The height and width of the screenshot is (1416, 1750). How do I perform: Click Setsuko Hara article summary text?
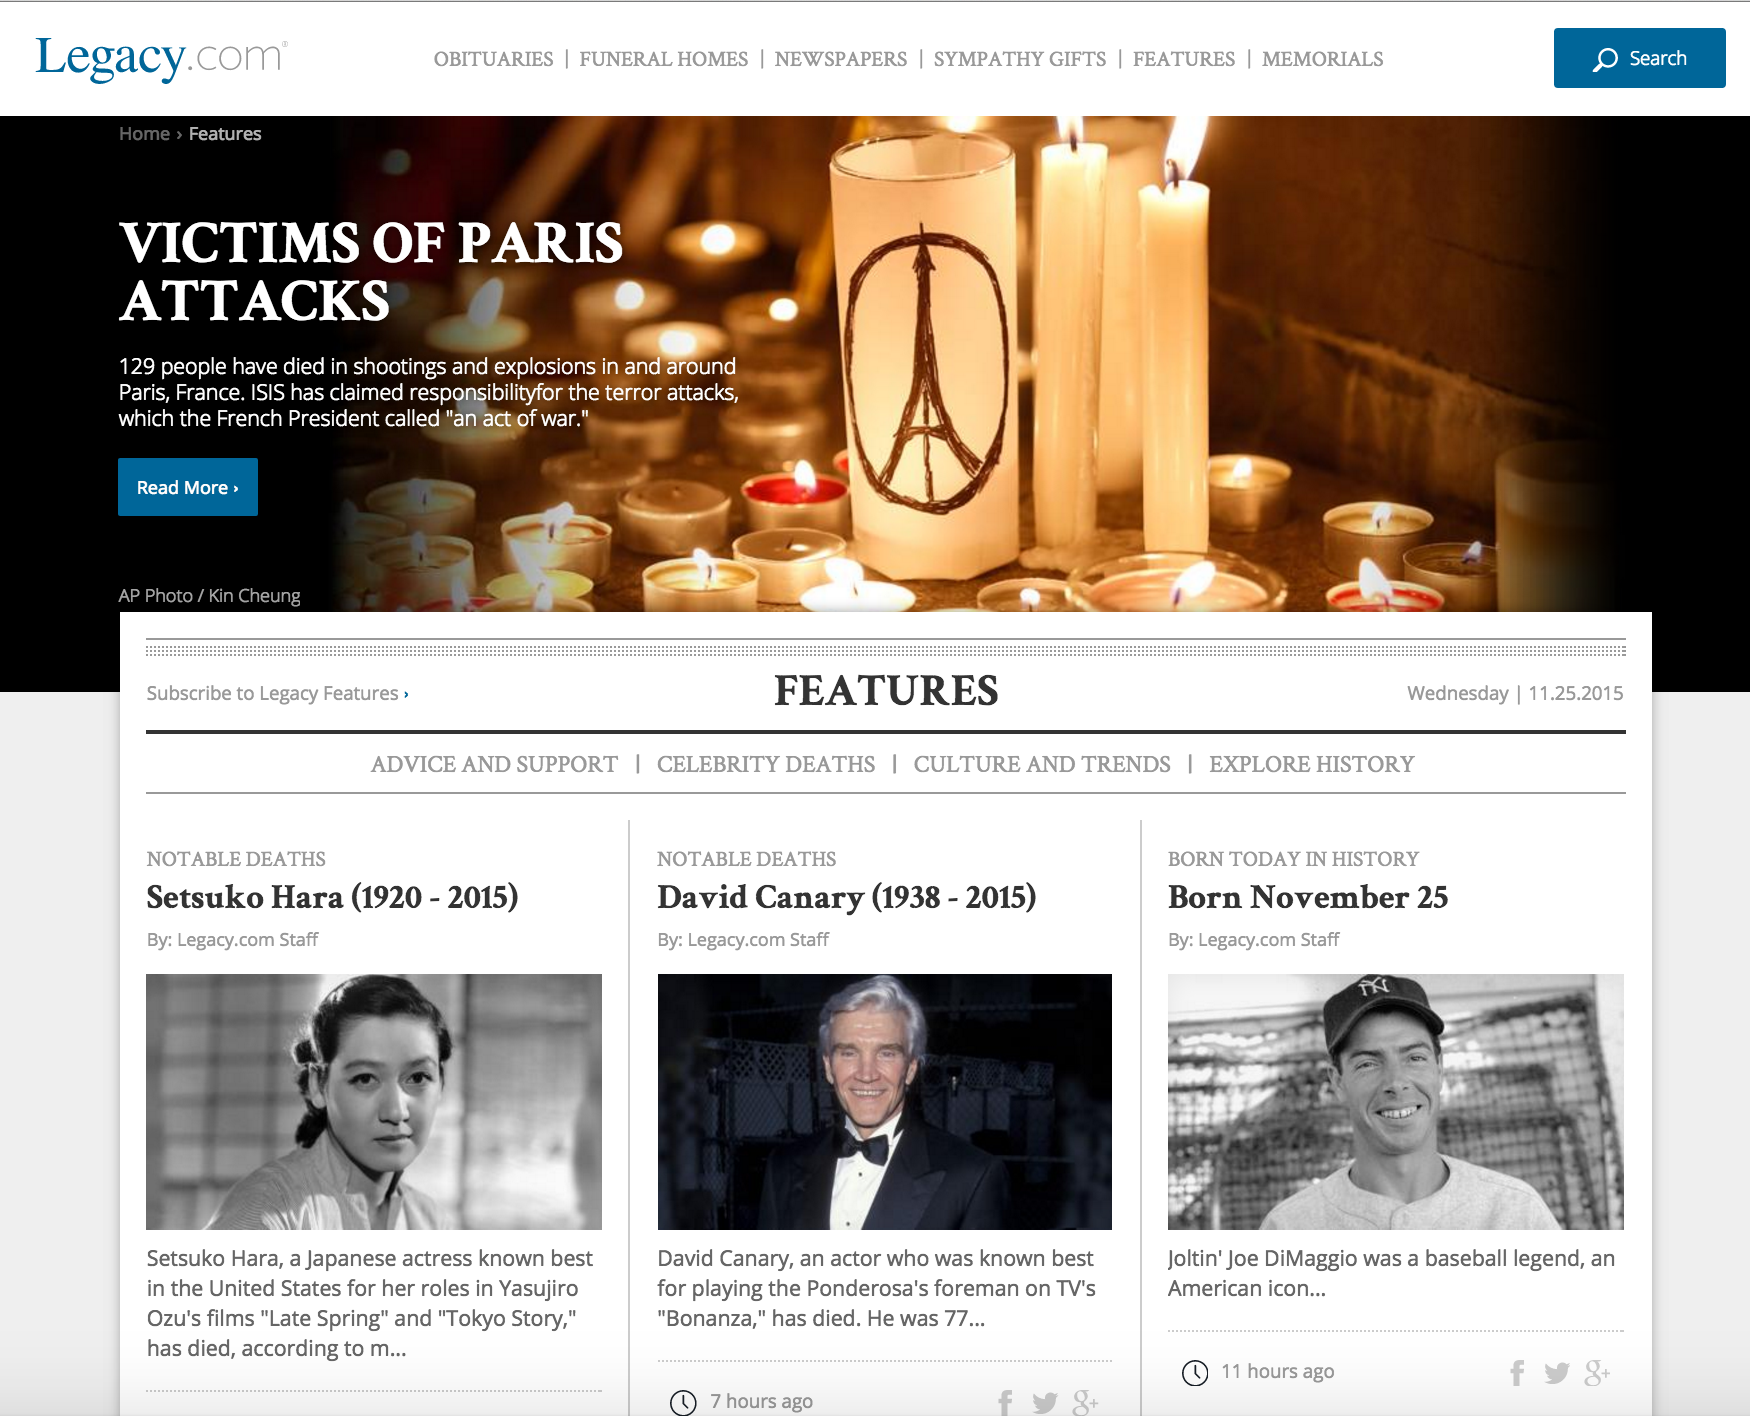370,1303
